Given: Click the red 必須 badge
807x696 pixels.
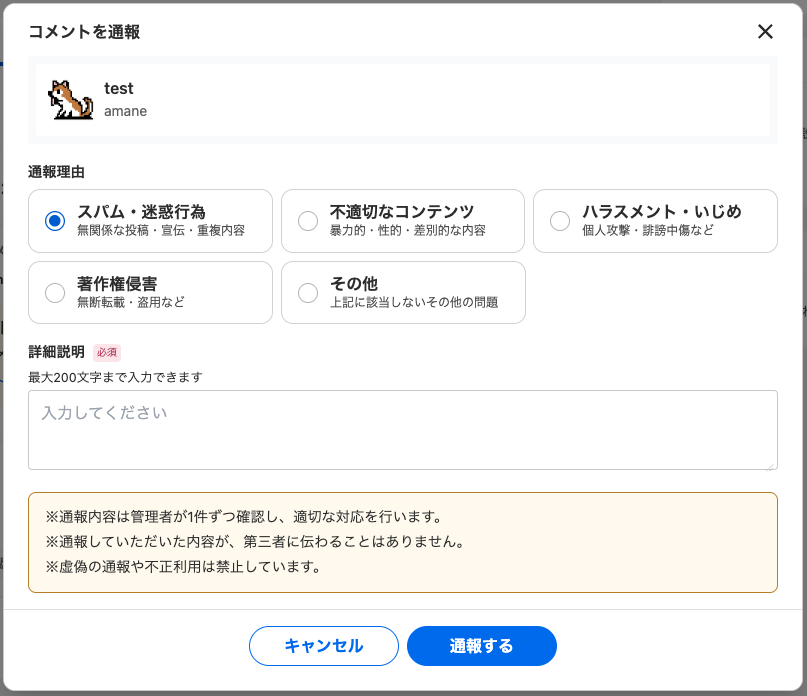Looking at the screenshot, I should click(107, 352).
